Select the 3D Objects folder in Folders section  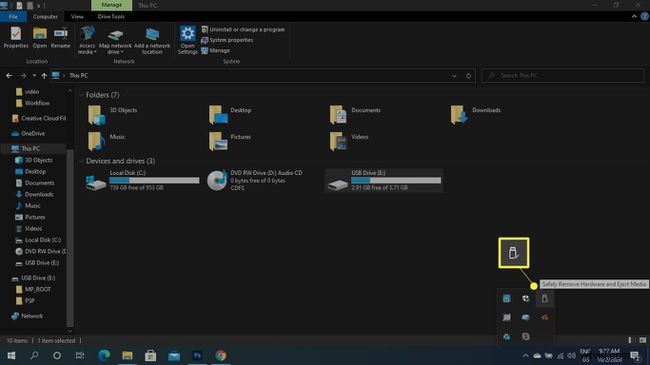point(112,114)
